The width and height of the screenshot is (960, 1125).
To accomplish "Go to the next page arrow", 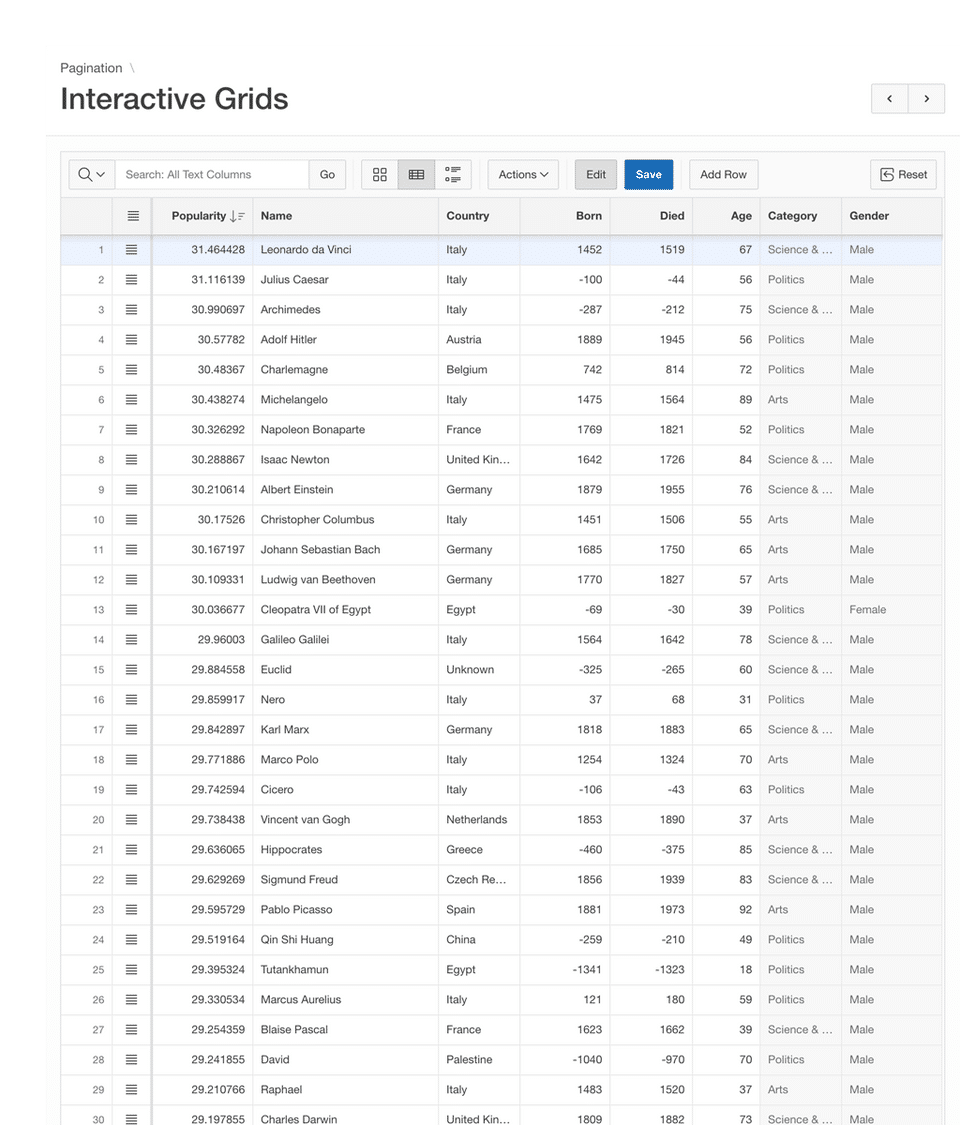I will (x=927, y=98).
